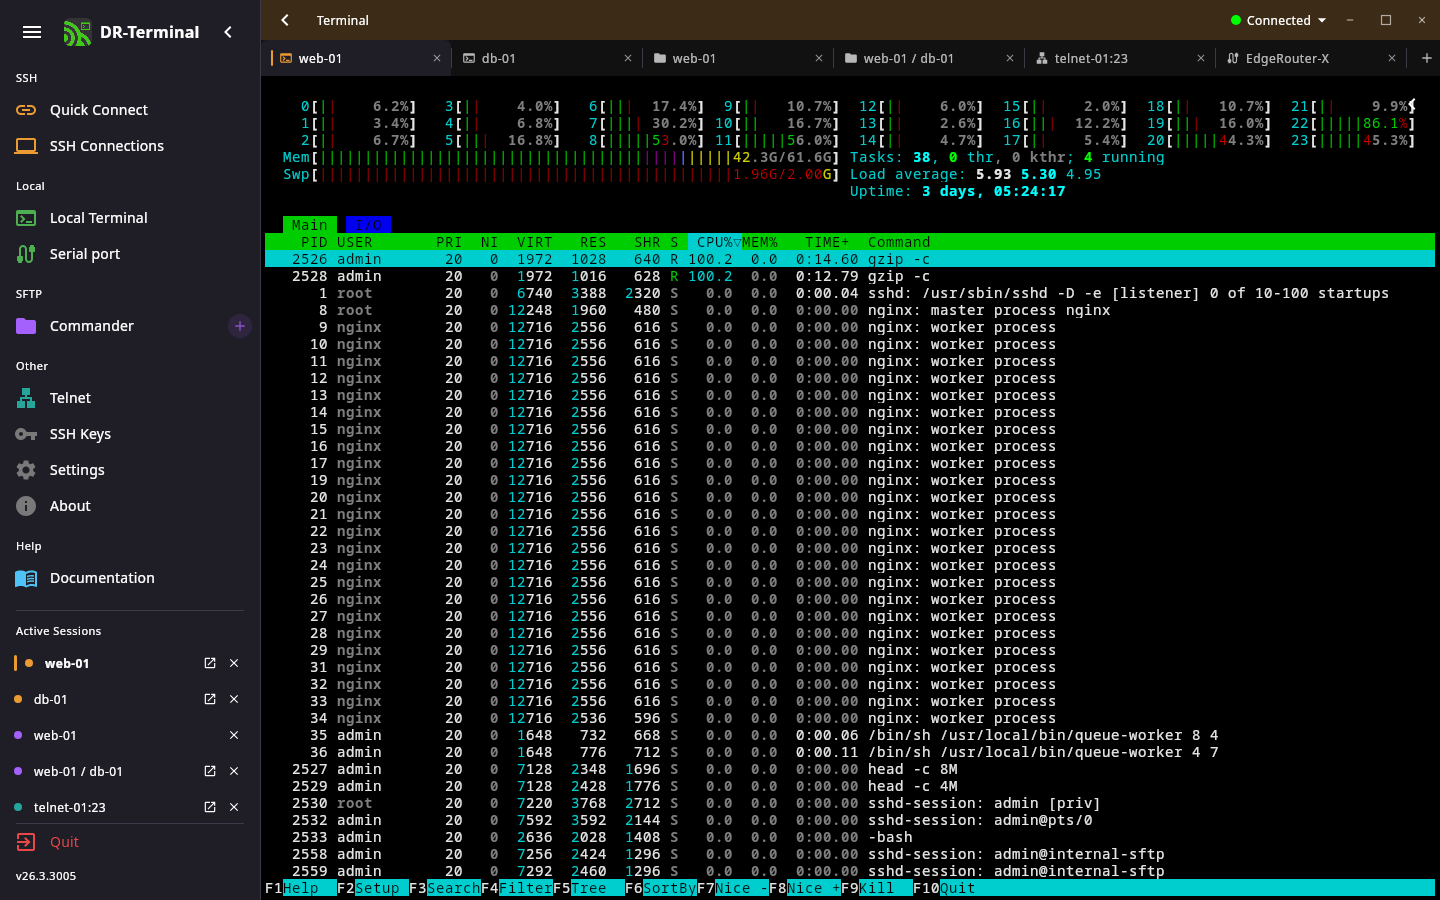Viewport: 1440px width, 900px height.
Task: Click htop F6 SortBy
Action: click(x=660, y=888)
